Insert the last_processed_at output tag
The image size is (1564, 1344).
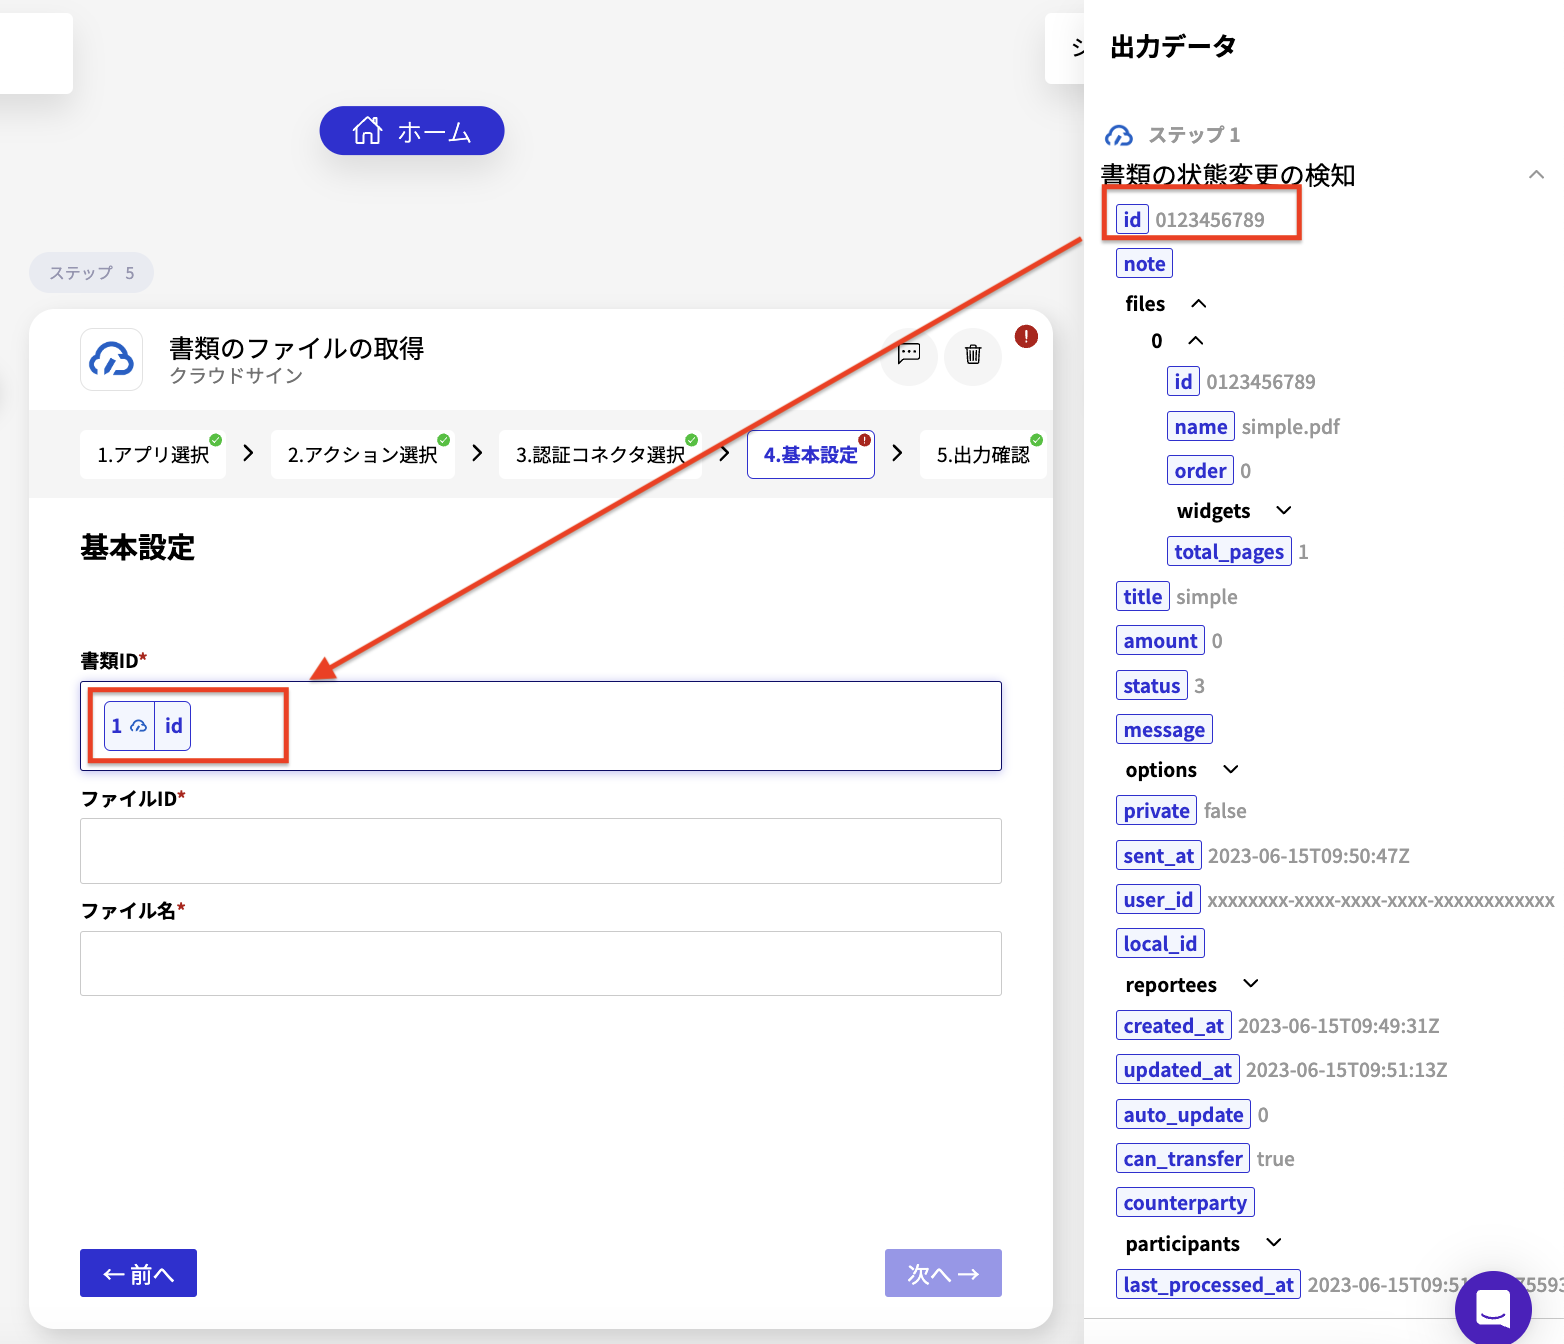pos(1208,1285)
